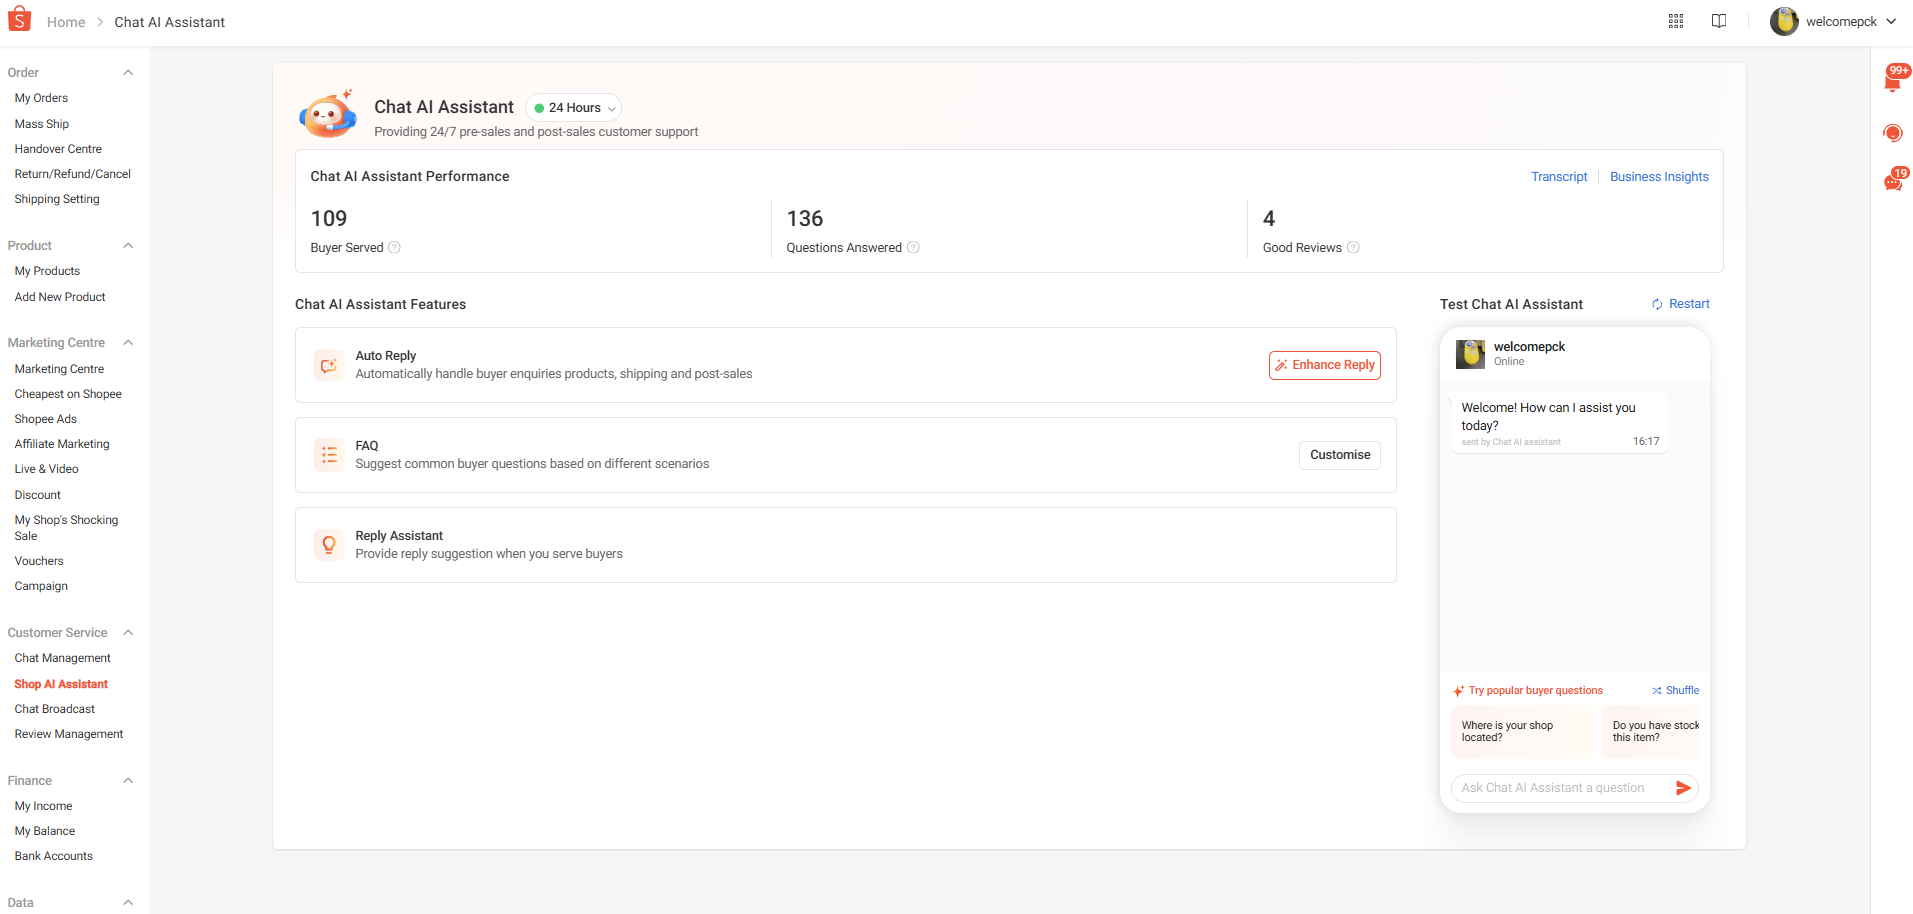Go to Home breadcrumb
Image resolution: width=1913 pixels, height=914 pixels.
point(66,22)
